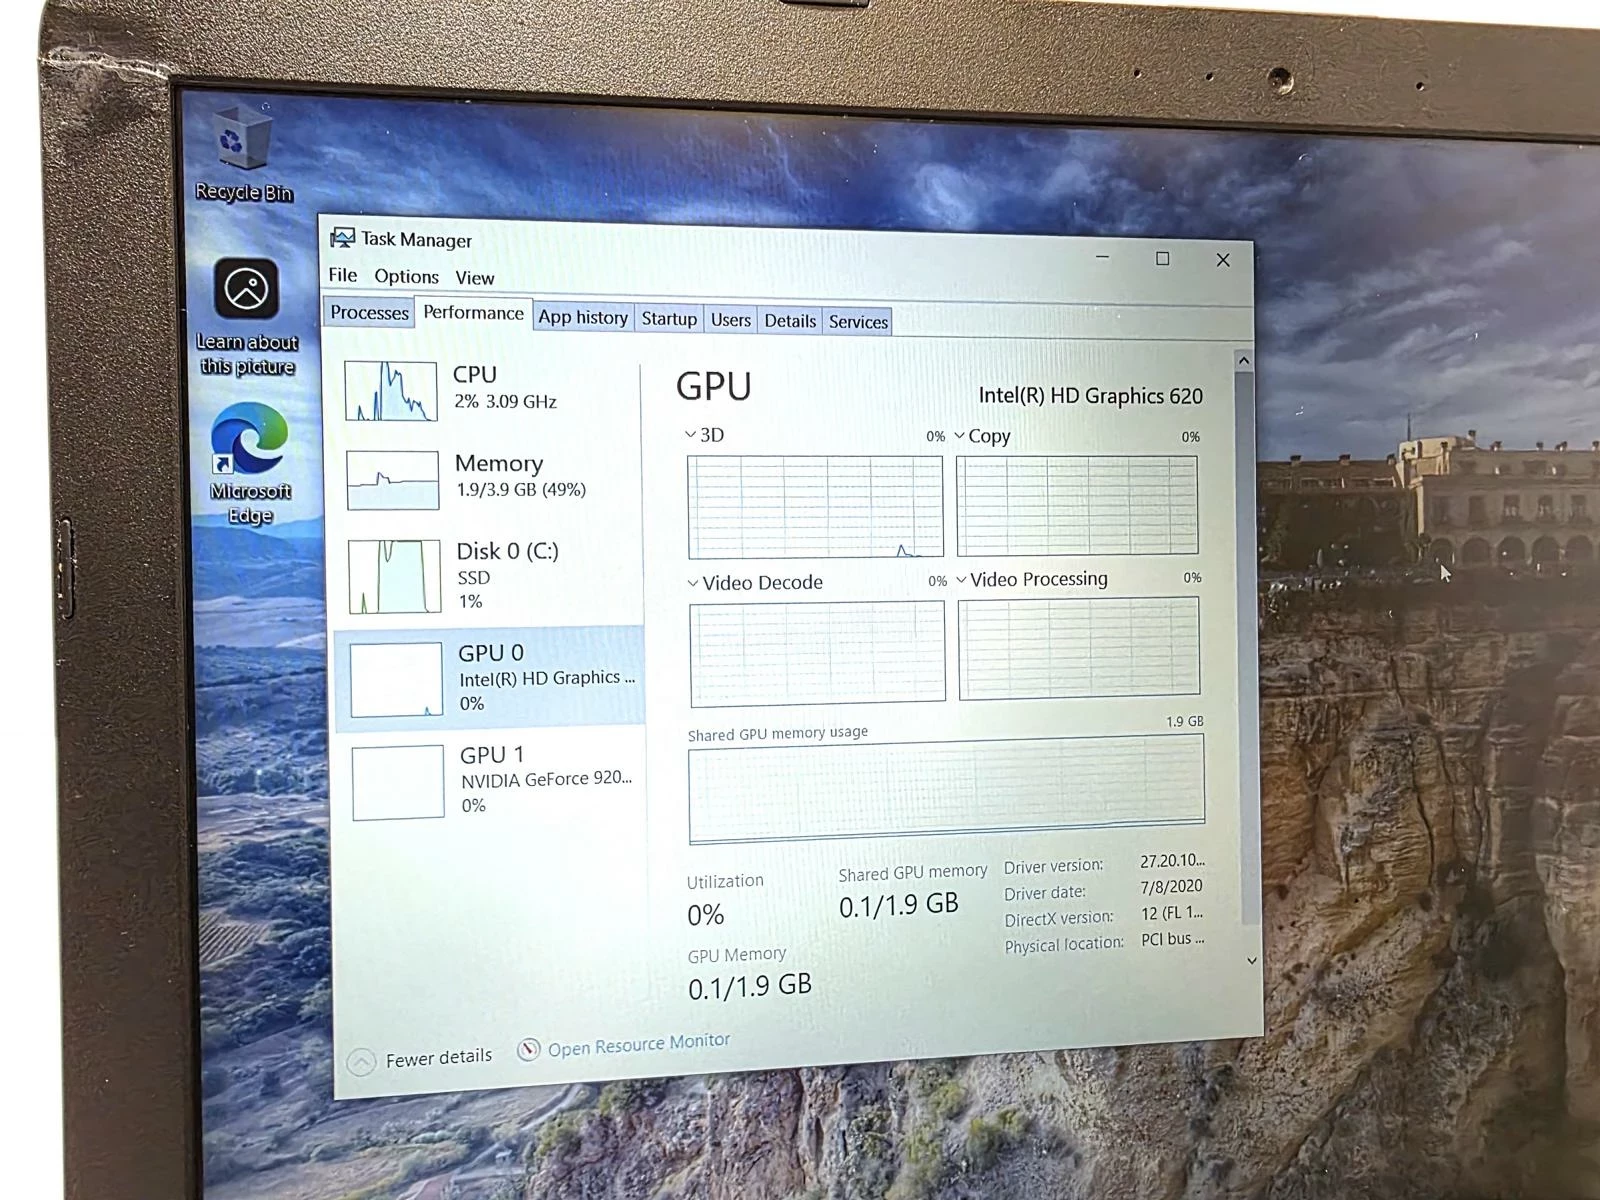Open the Services tab
The height and width of the screenshot is (1200, 1600).
858,322
